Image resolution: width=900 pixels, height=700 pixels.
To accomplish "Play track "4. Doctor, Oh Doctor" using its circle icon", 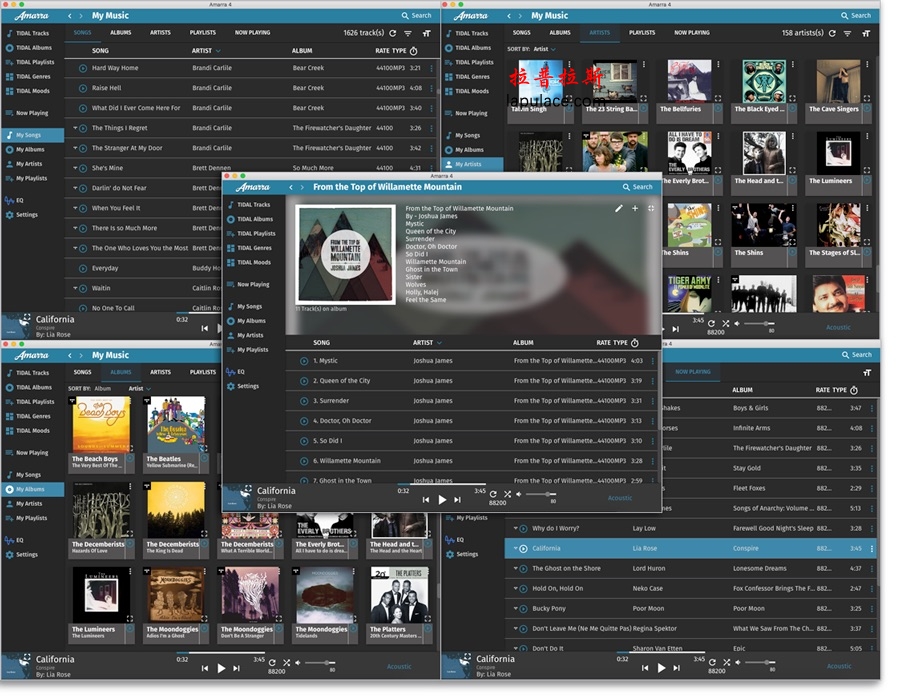I will coord(304,421).
